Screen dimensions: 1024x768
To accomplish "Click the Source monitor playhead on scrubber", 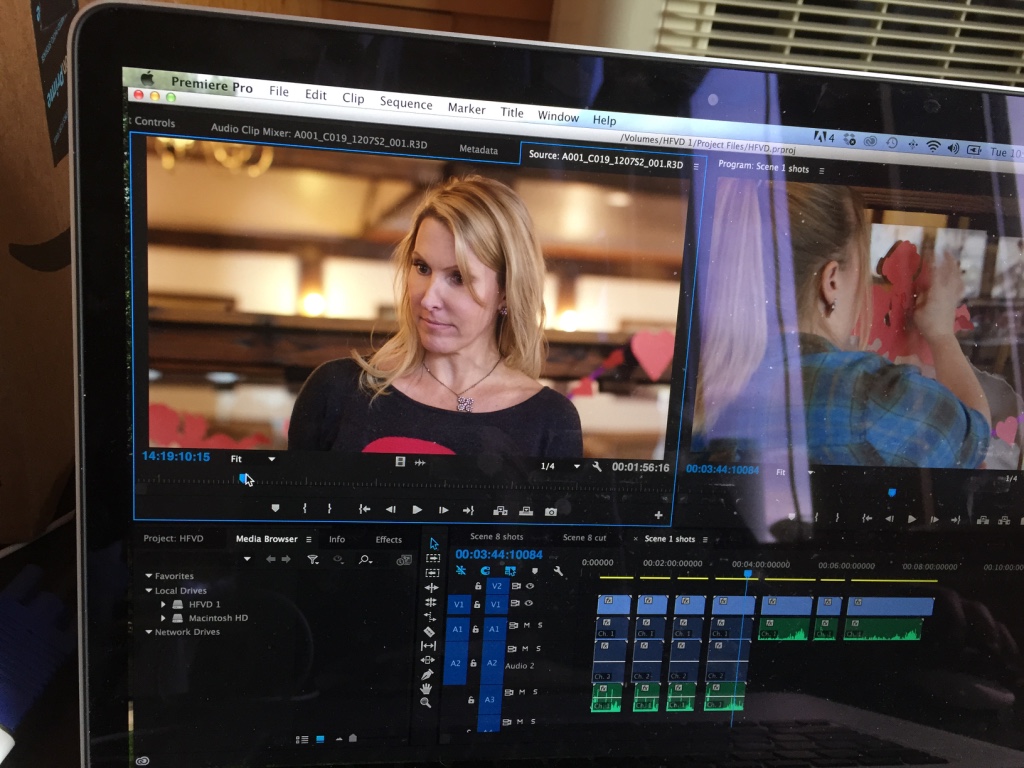I will pos(243,478).
